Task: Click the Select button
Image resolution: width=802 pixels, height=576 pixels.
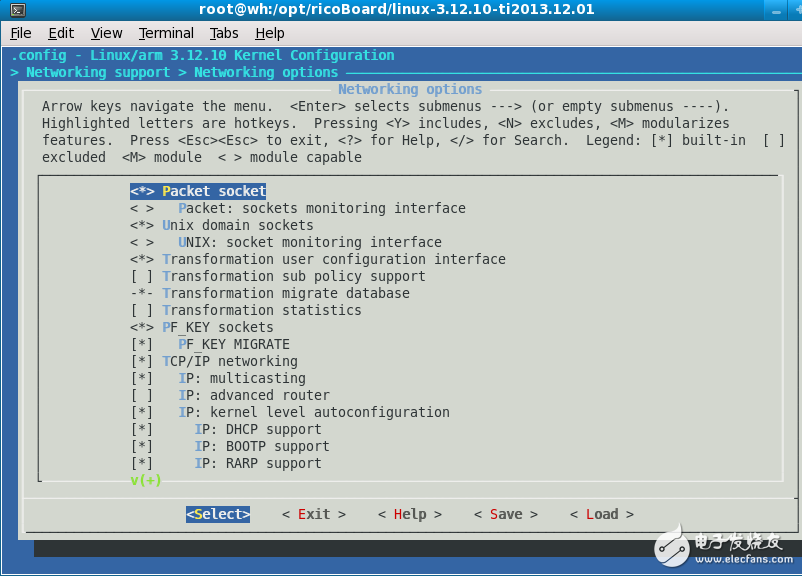Action: coord(218,514)
